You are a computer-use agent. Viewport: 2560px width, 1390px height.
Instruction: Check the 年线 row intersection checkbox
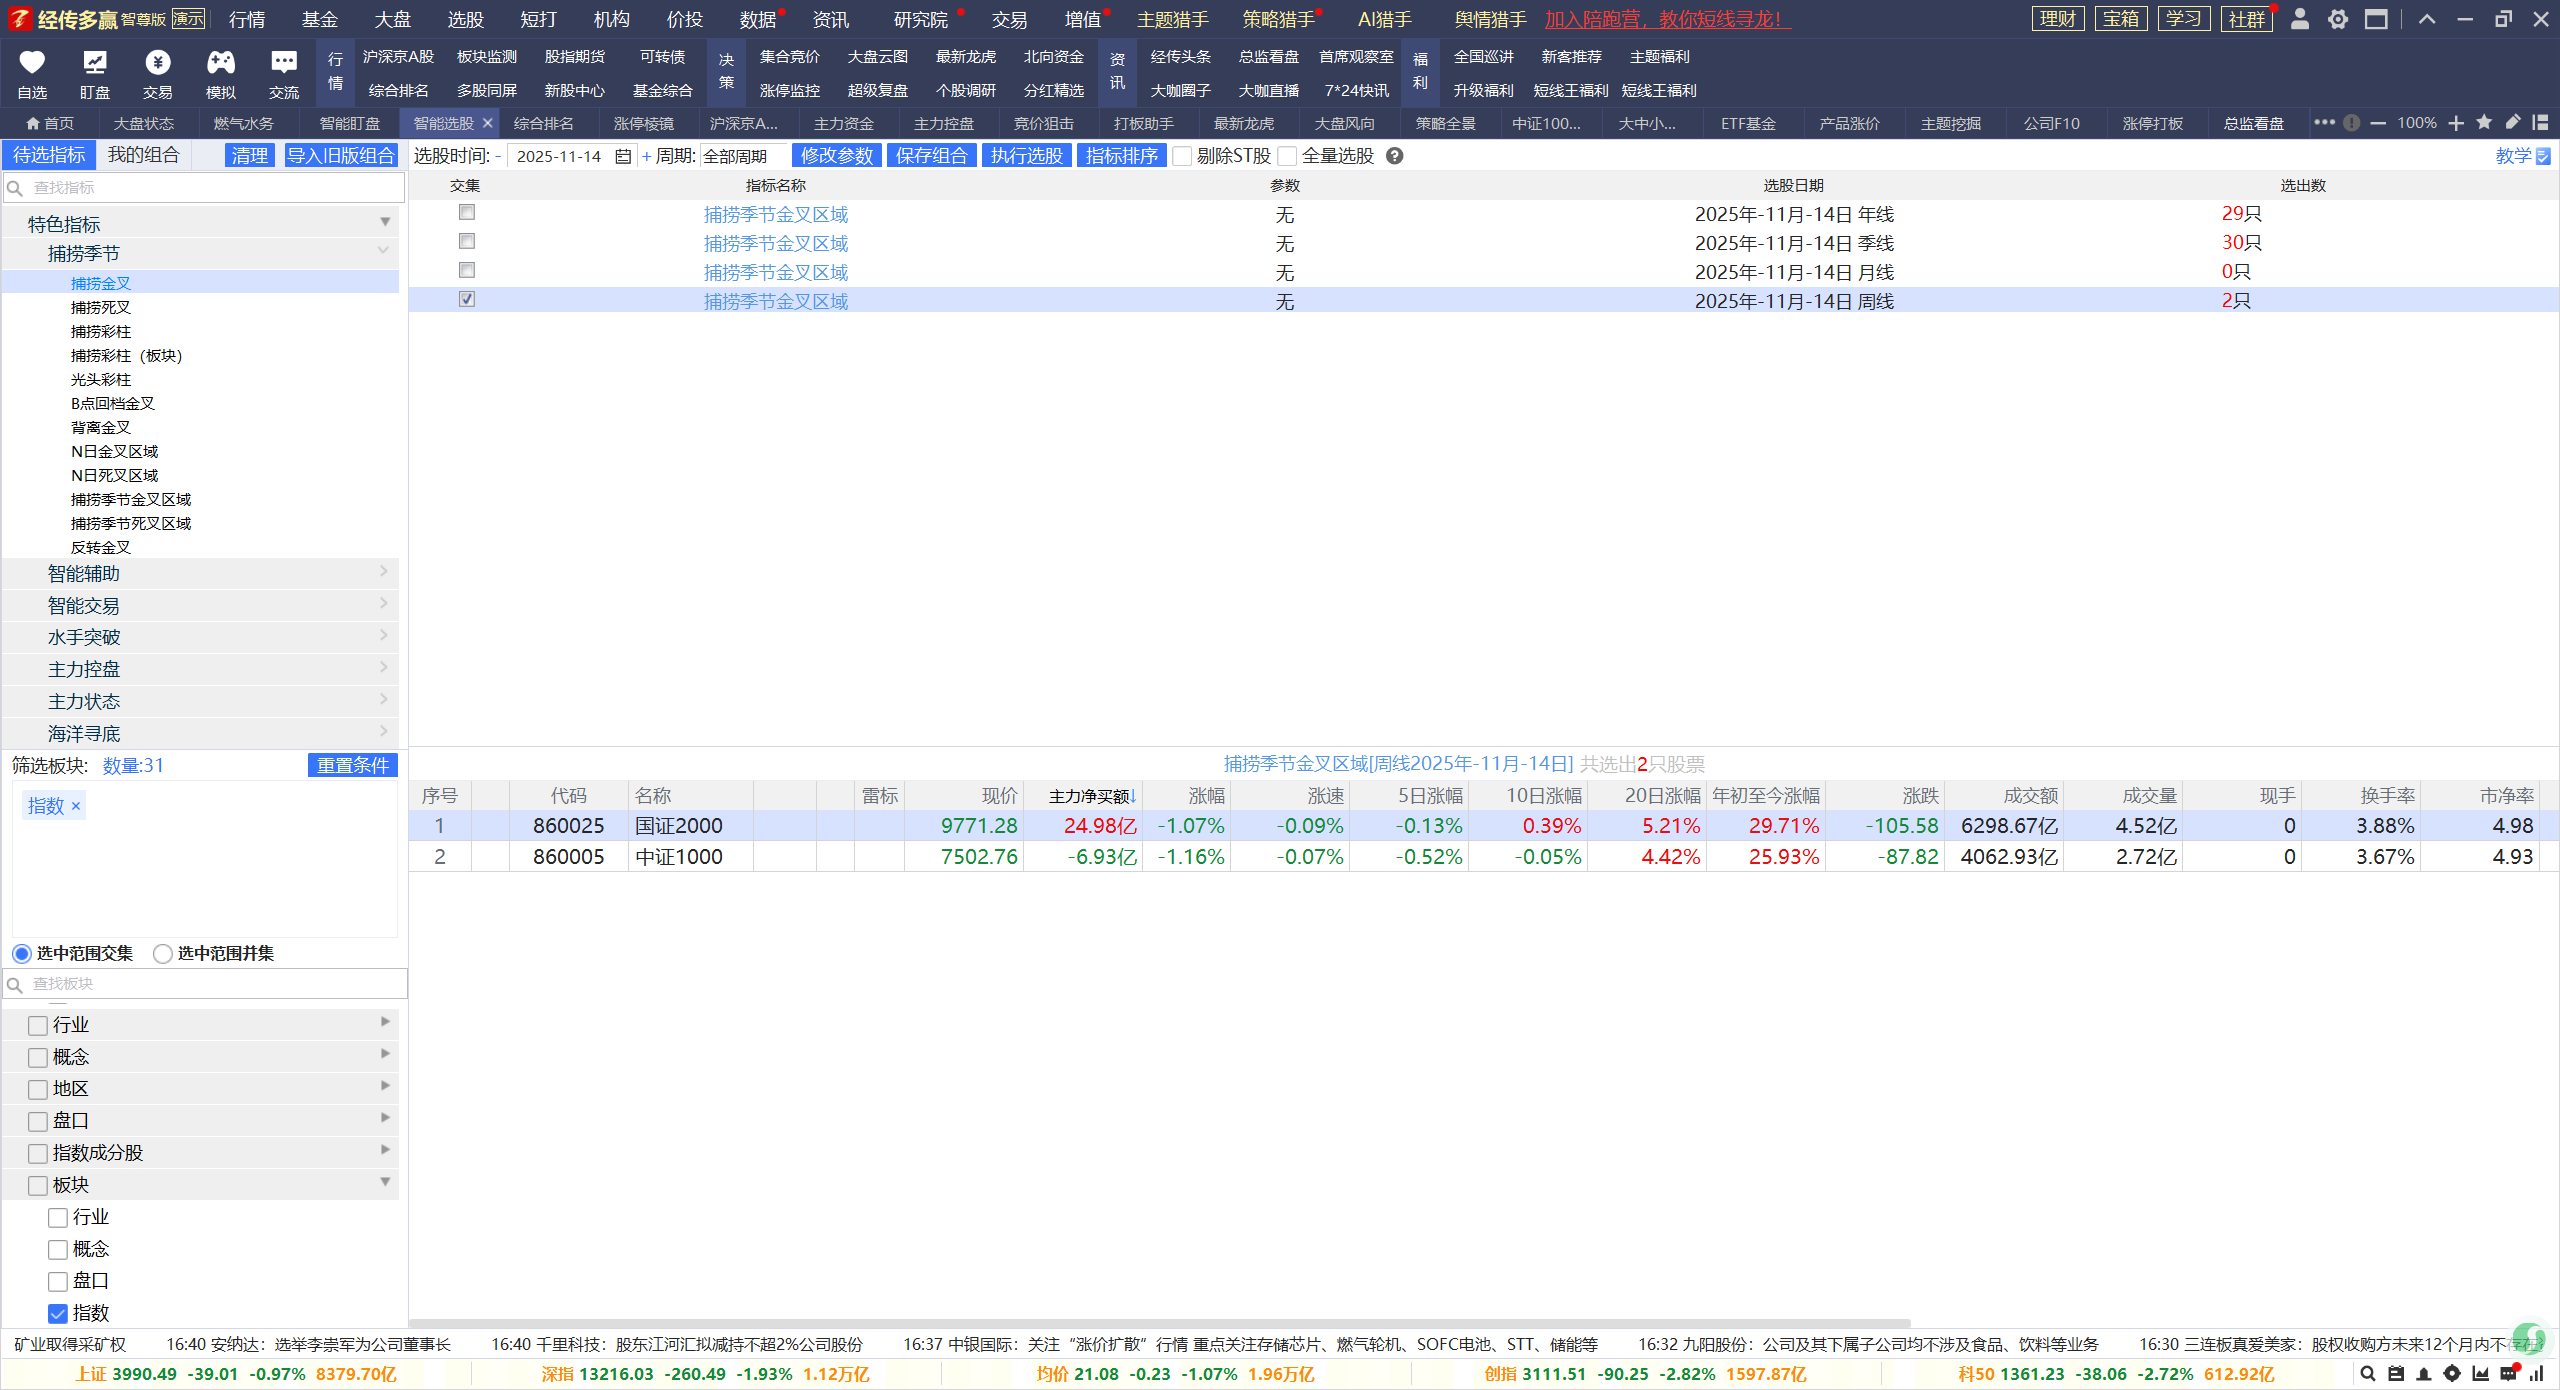pos(466,212)
